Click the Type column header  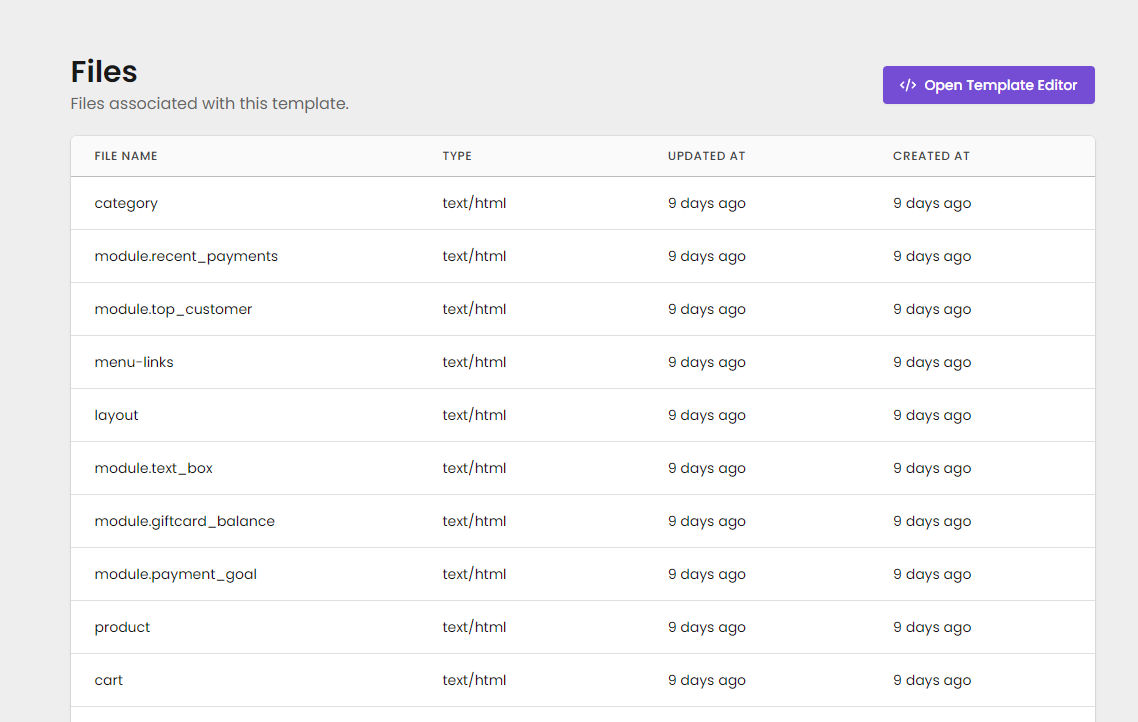pyautogui.click(x=457, y=156)
